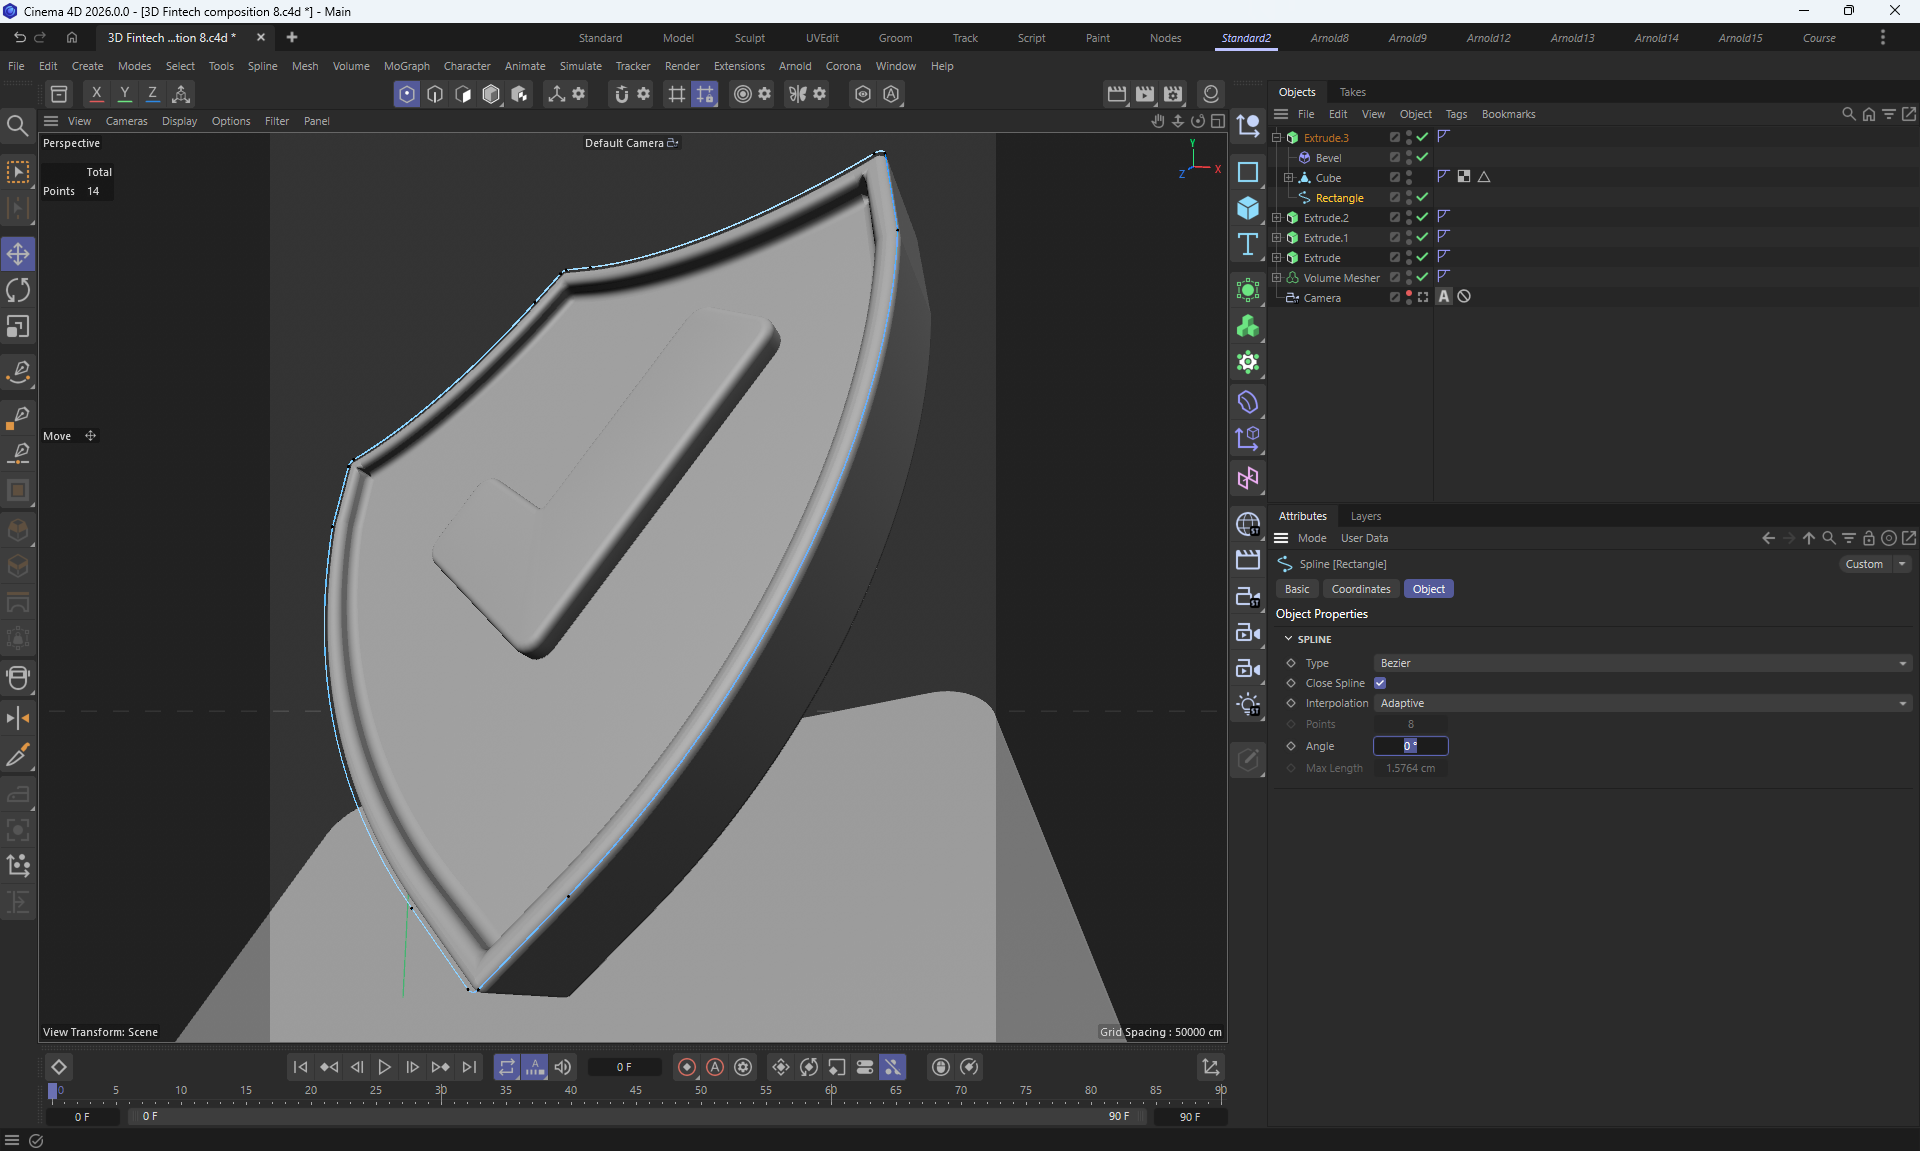This screenshot has height=1151, width=1920.
Task: Expand the Extrude.2 object tree
Action: [x=1277, y=218]
